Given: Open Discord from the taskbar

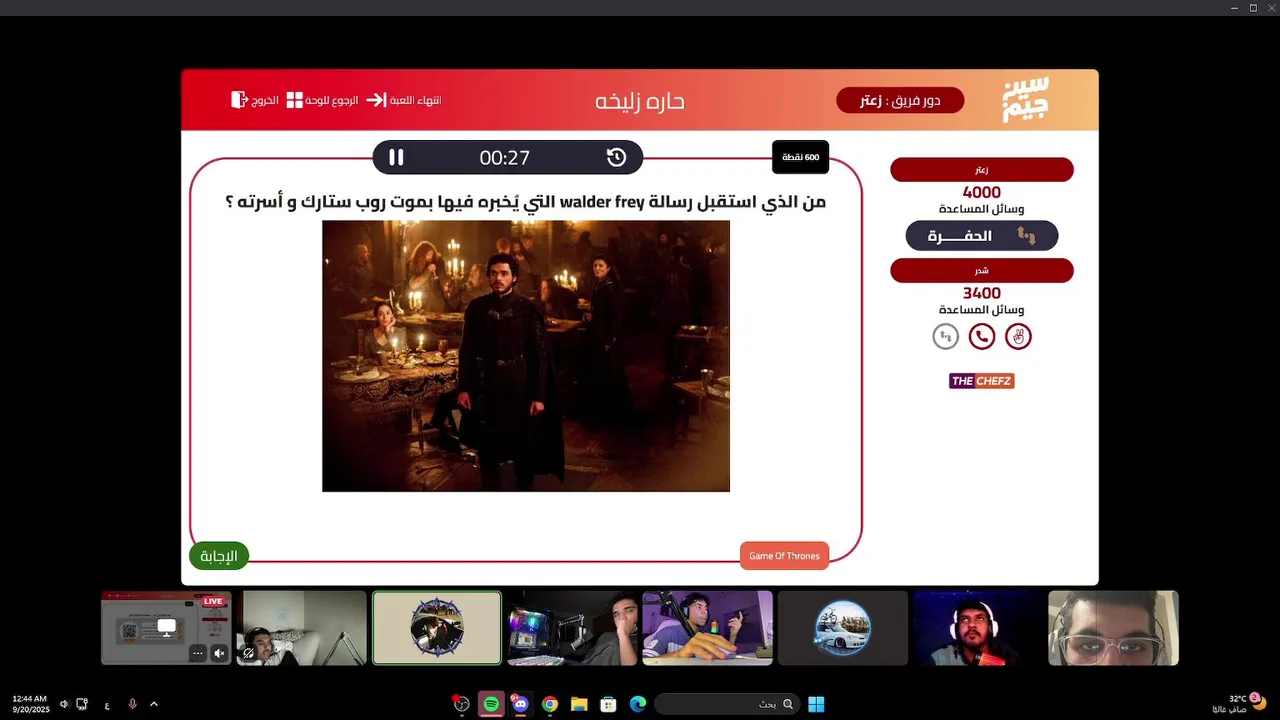Looking at the screenshot, I should pos(520,704).
